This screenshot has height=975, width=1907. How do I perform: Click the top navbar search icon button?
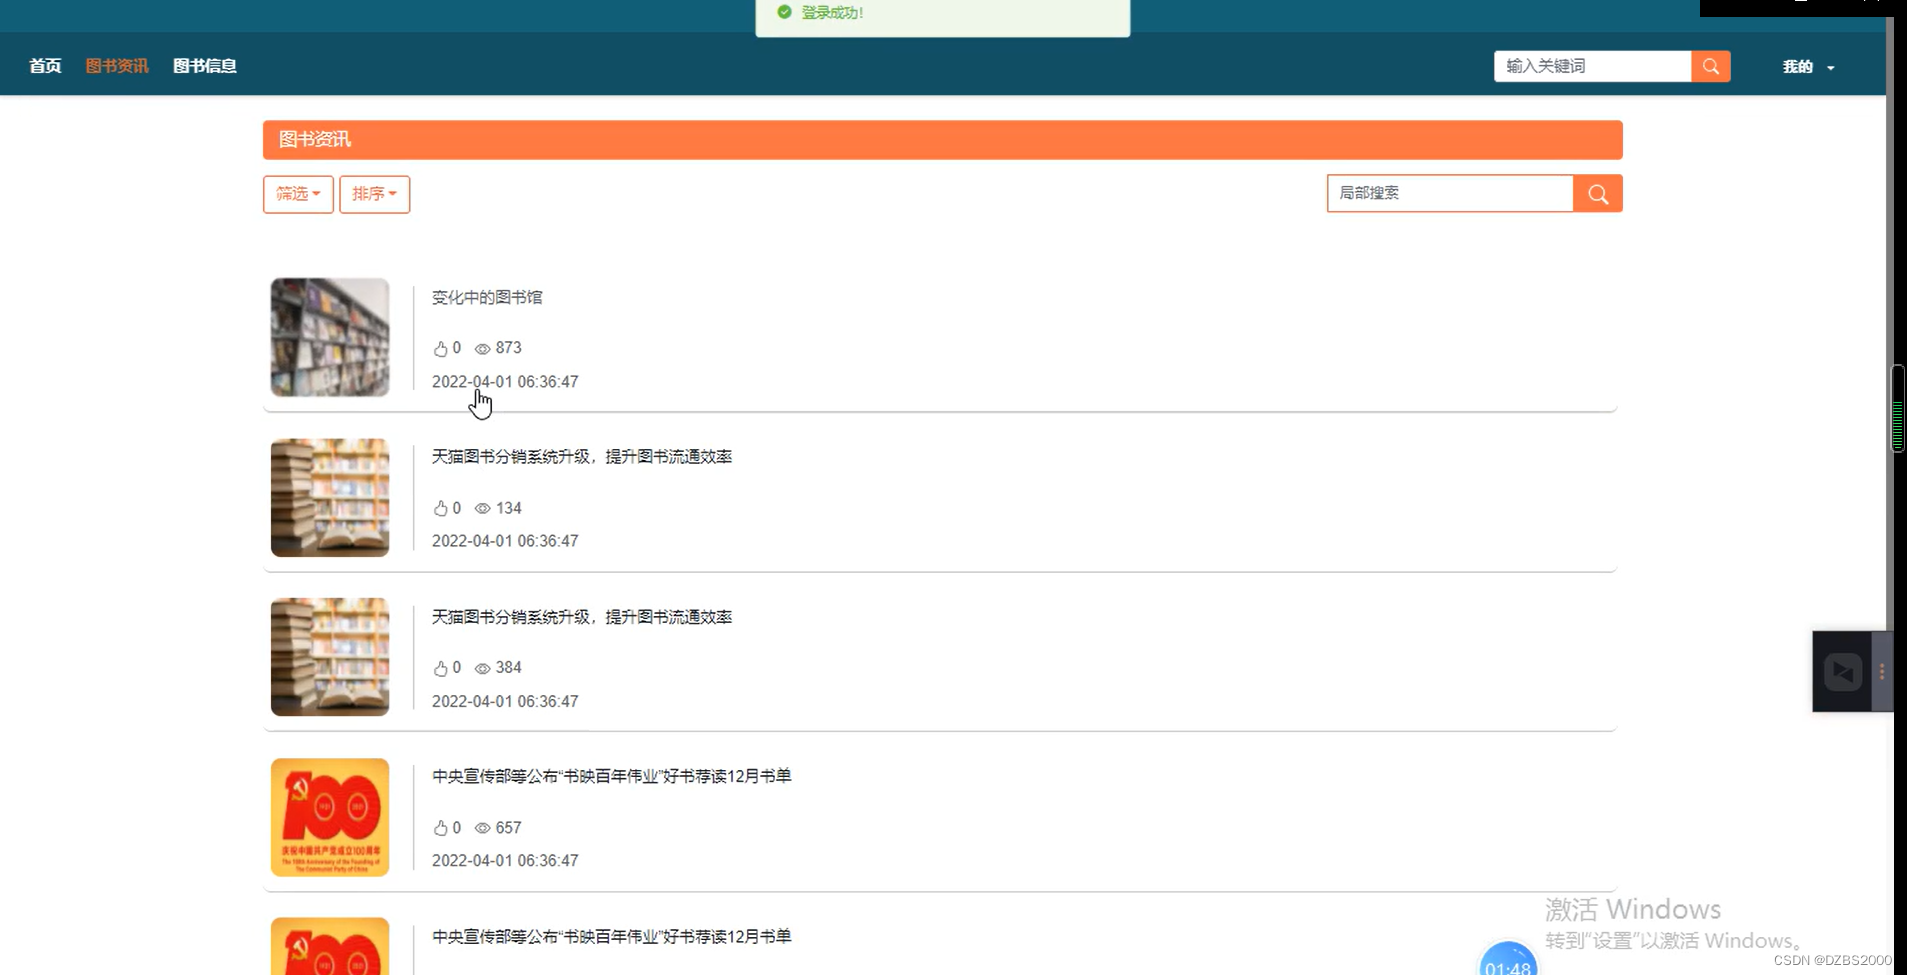(x=1711, y=66)
